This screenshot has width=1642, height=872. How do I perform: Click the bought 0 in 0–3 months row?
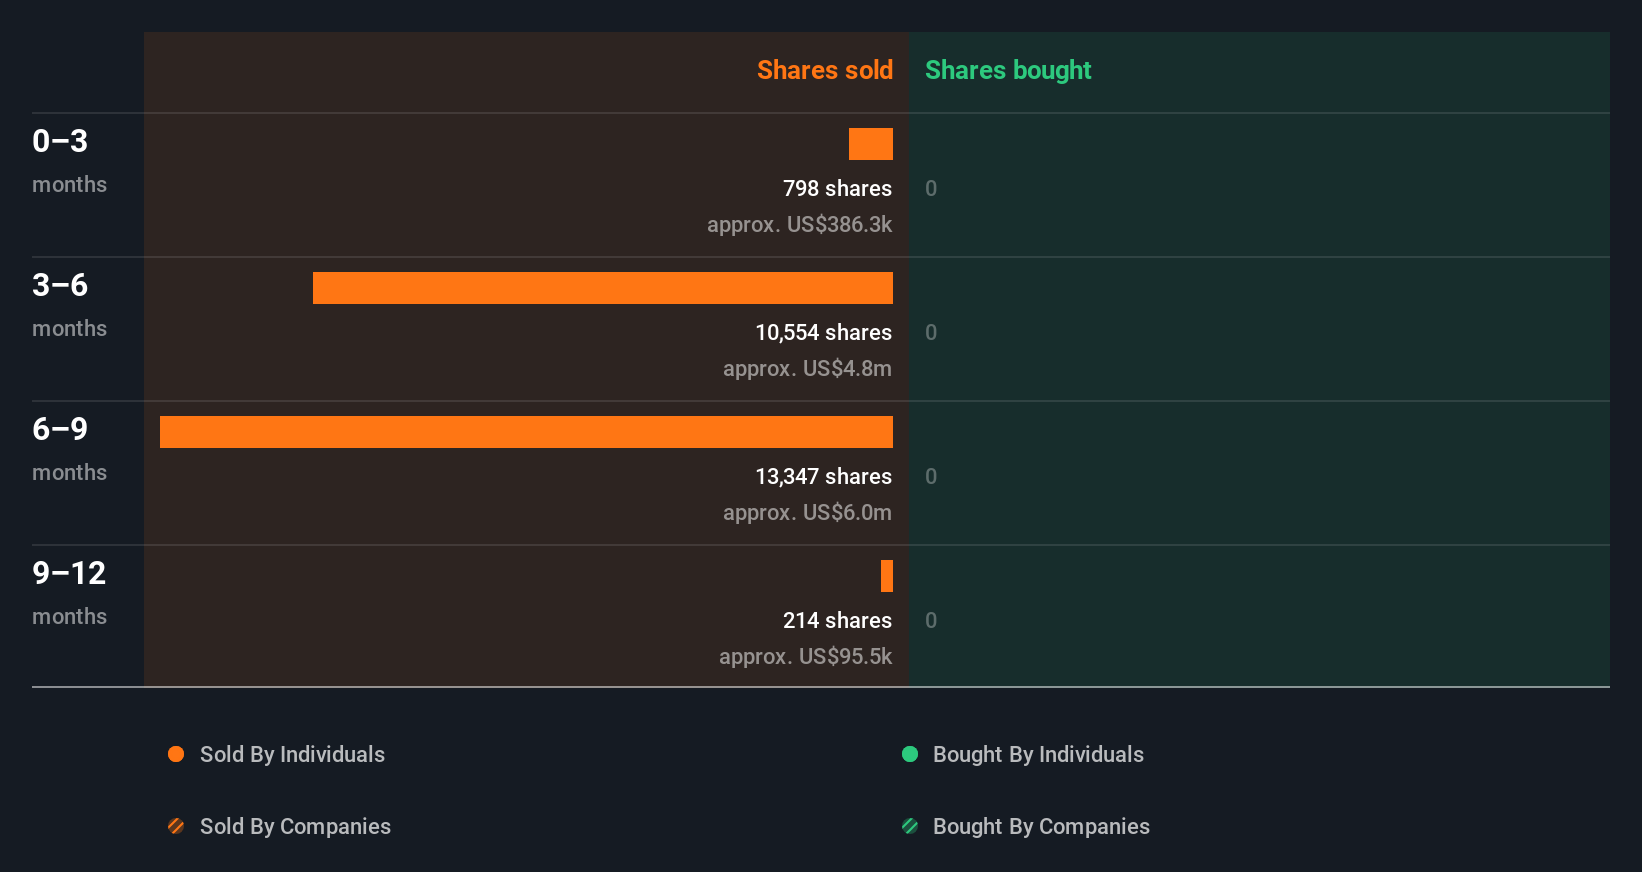coord(931,188)
